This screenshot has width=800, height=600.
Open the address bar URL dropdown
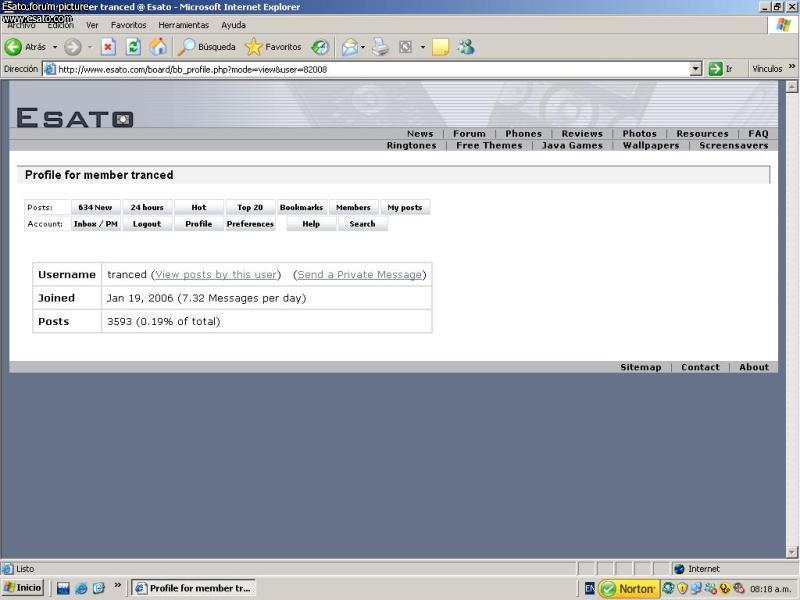(x=695, y=69)
